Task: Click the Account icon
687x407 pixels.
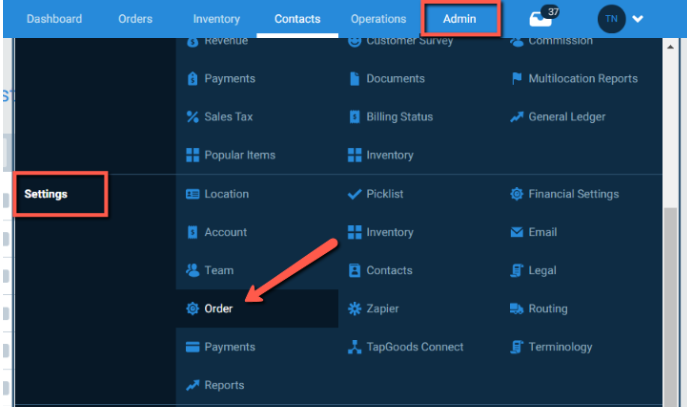Action: [x=192, y=232]
